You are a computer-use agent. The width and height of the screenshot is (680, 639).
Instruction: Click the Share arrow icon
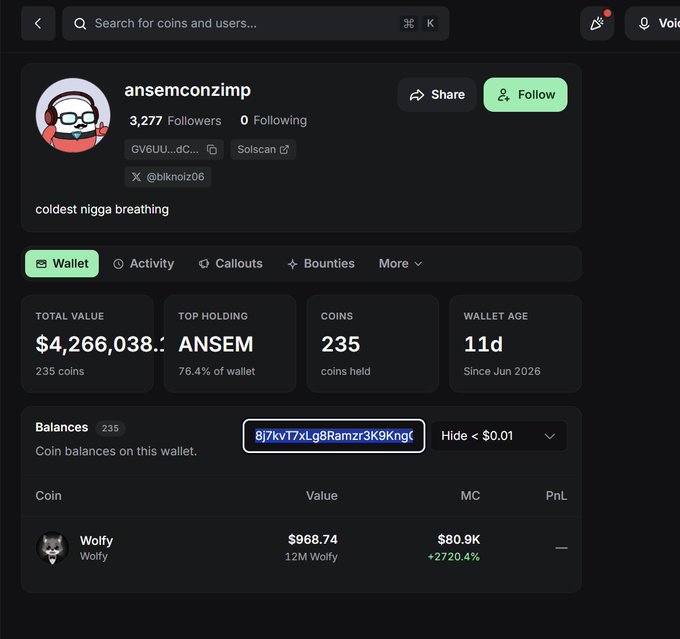point(417,95)
